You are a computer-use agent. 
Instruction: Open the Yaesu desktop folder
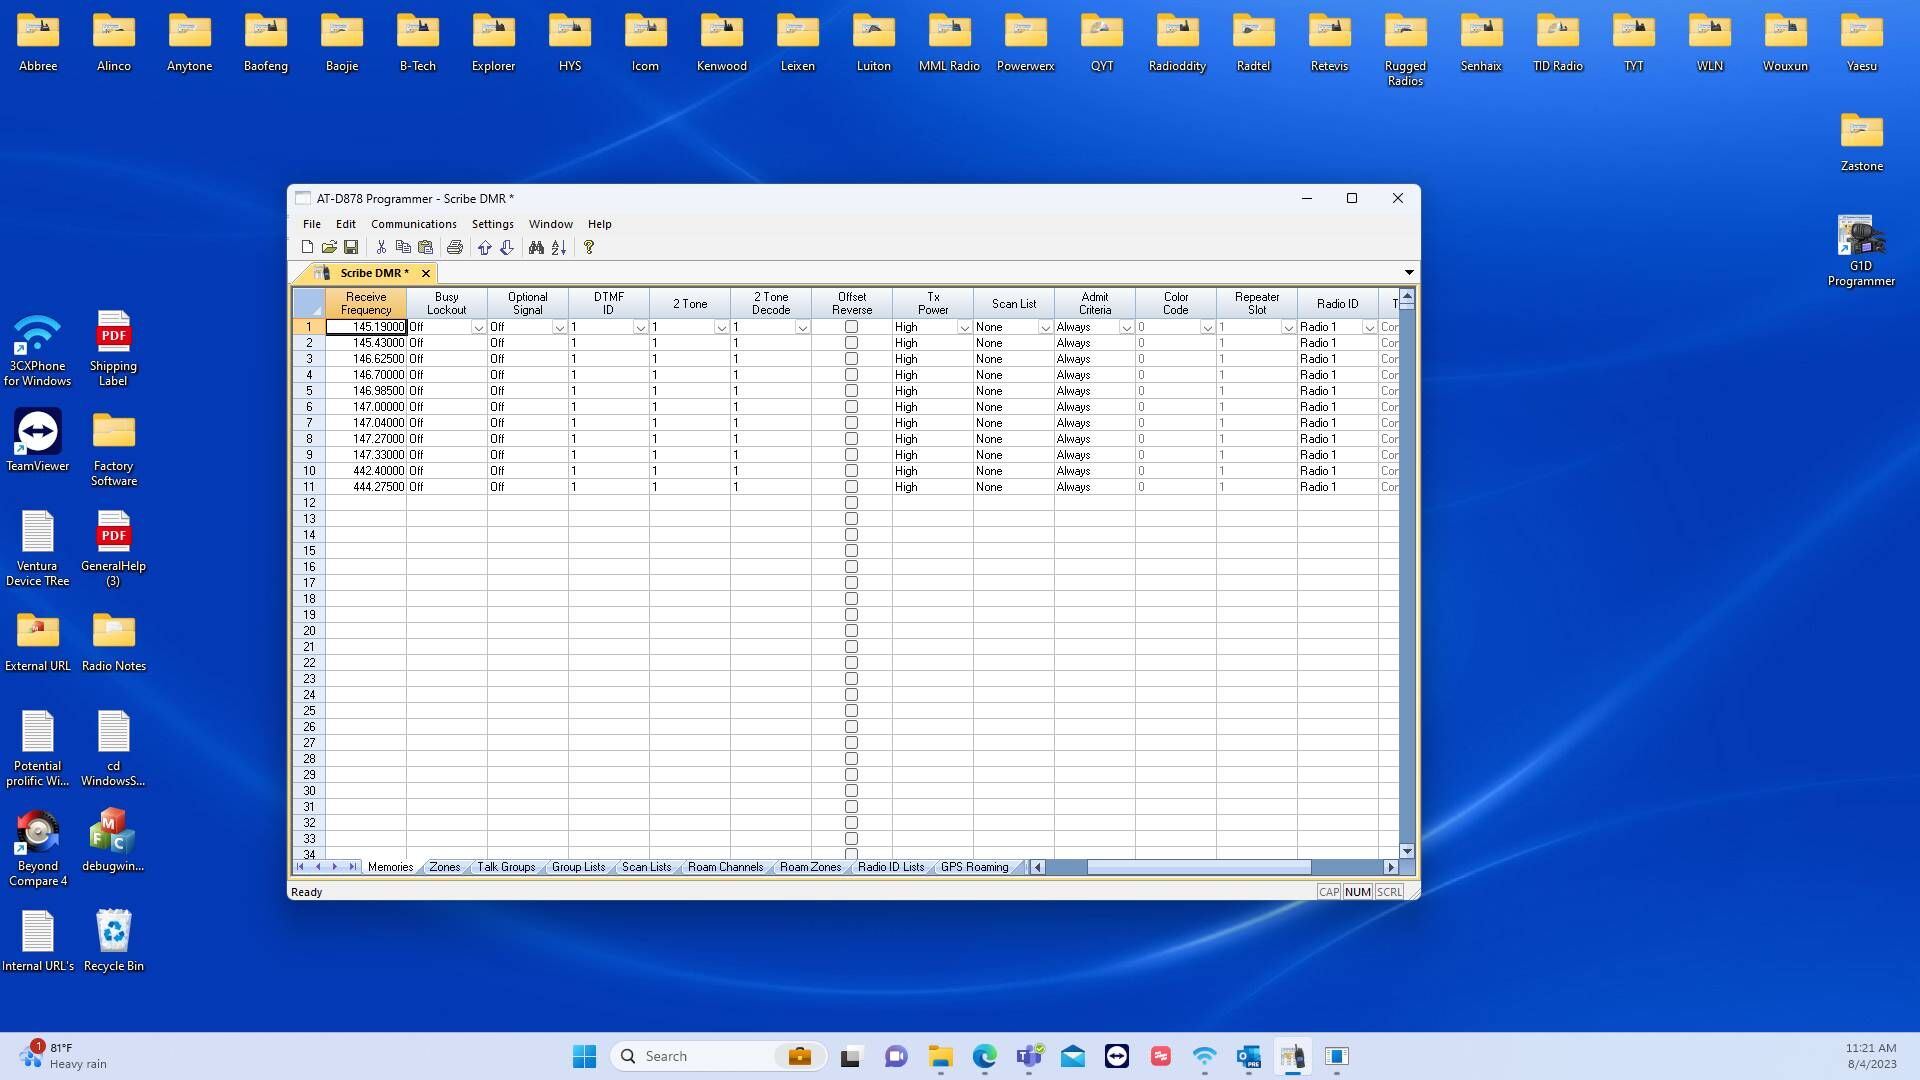[1862, 43]
